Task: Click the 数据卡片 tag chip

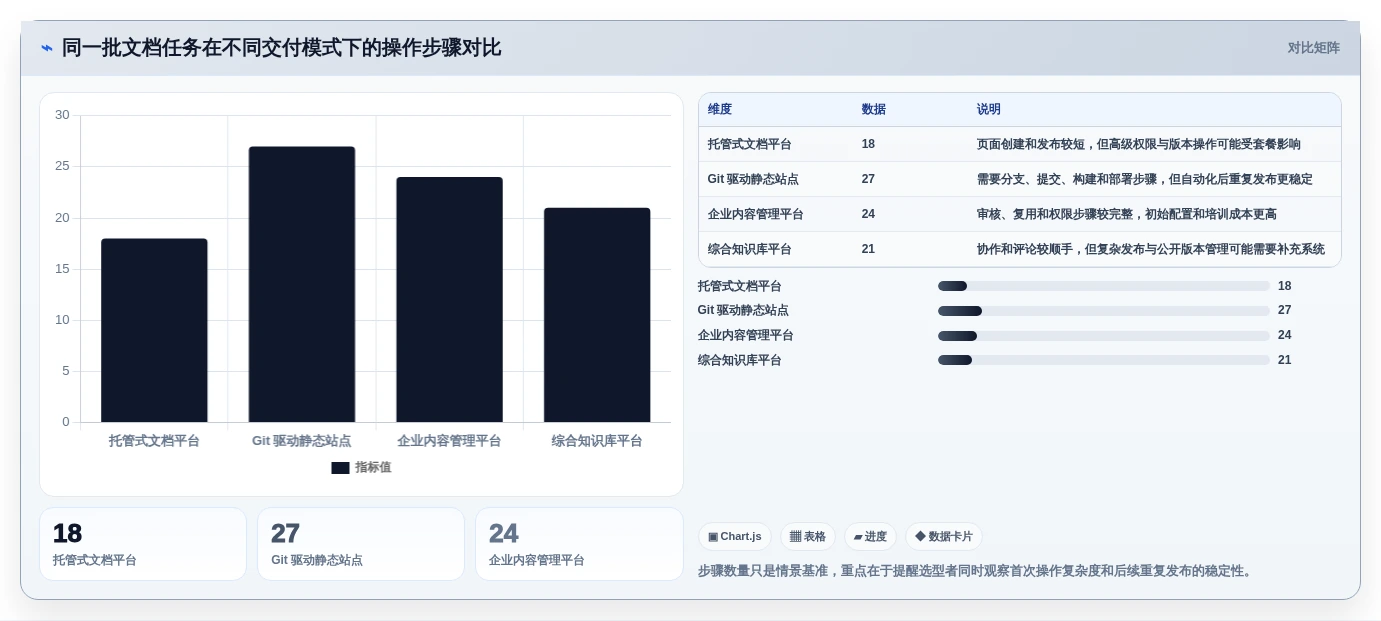Action: pos(944,537)
